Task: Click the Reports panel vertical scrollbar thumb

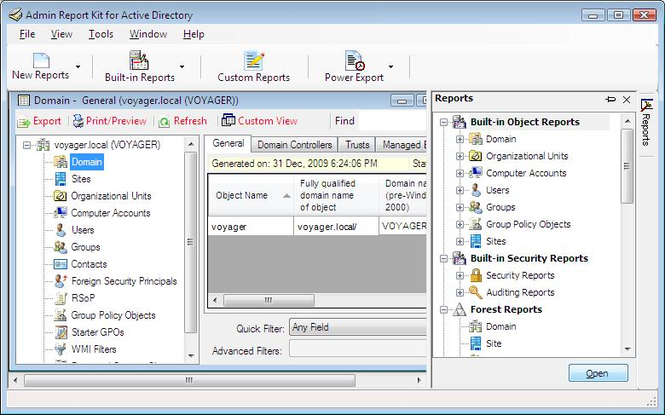Action: coord(627,166)
